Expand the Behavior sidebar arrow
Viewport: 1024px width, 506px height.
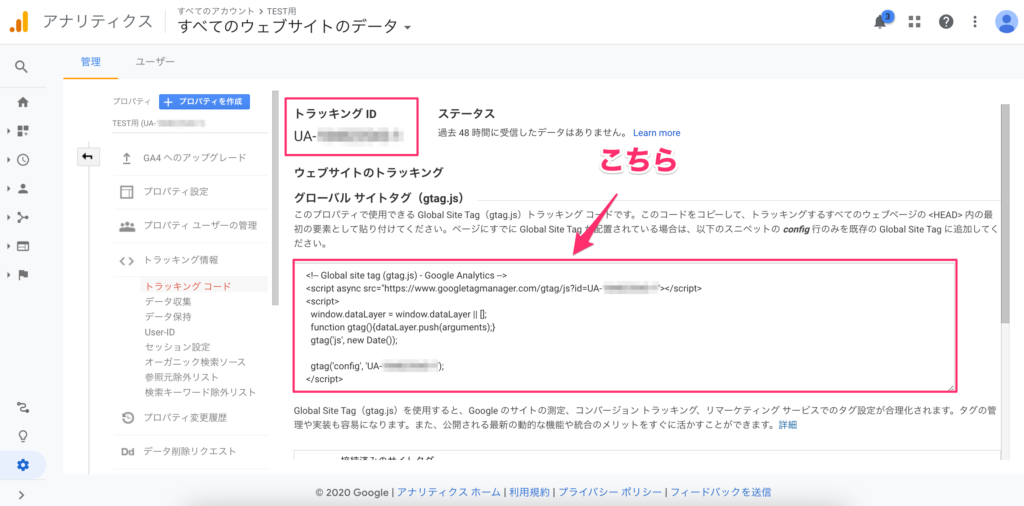coord(9,246)
